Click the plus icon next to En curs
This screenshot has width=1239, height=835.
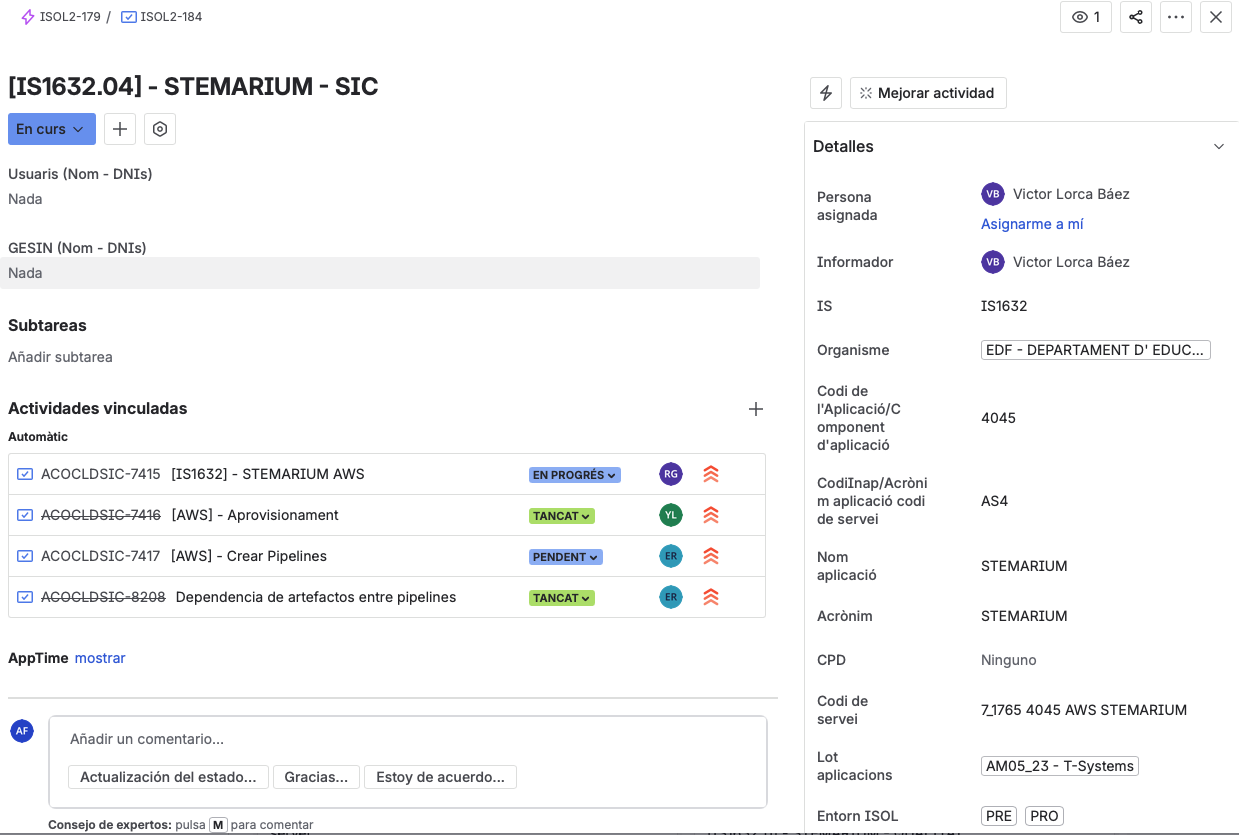pyautogui.click(x=120, y=129)
